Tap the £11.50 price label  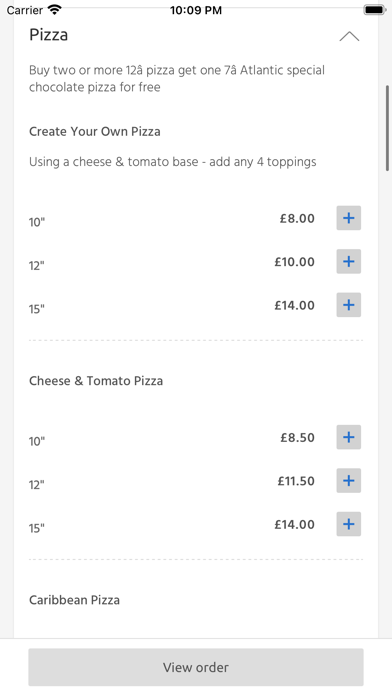(296, 481)
